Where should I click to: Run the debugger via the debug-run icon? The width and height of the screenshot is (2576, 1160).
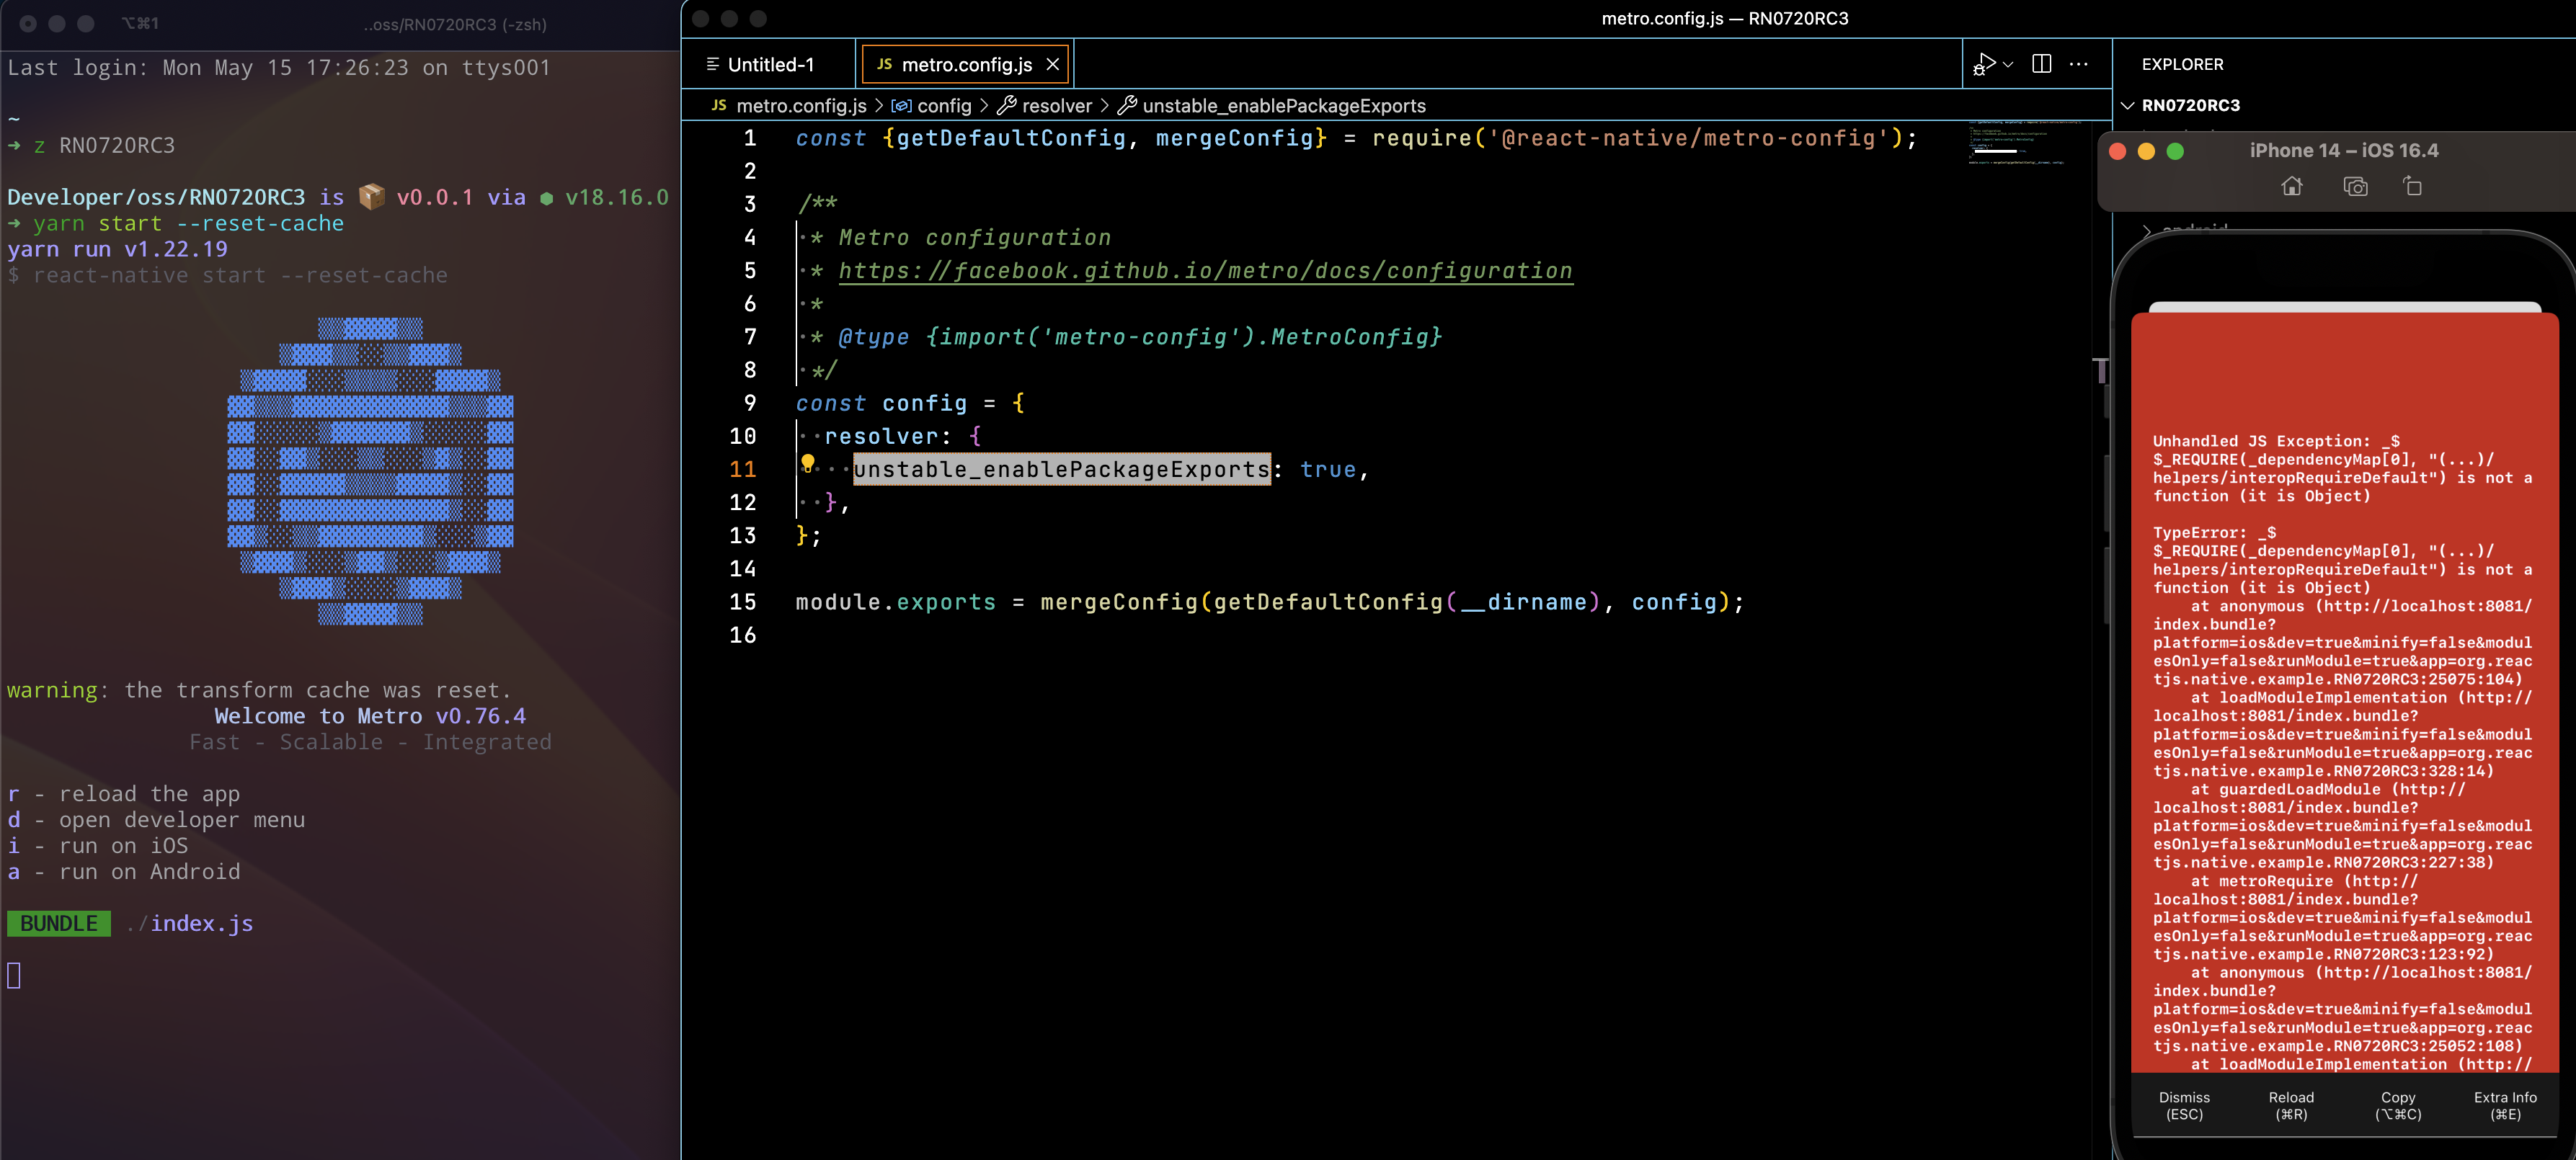[1984, 63]
